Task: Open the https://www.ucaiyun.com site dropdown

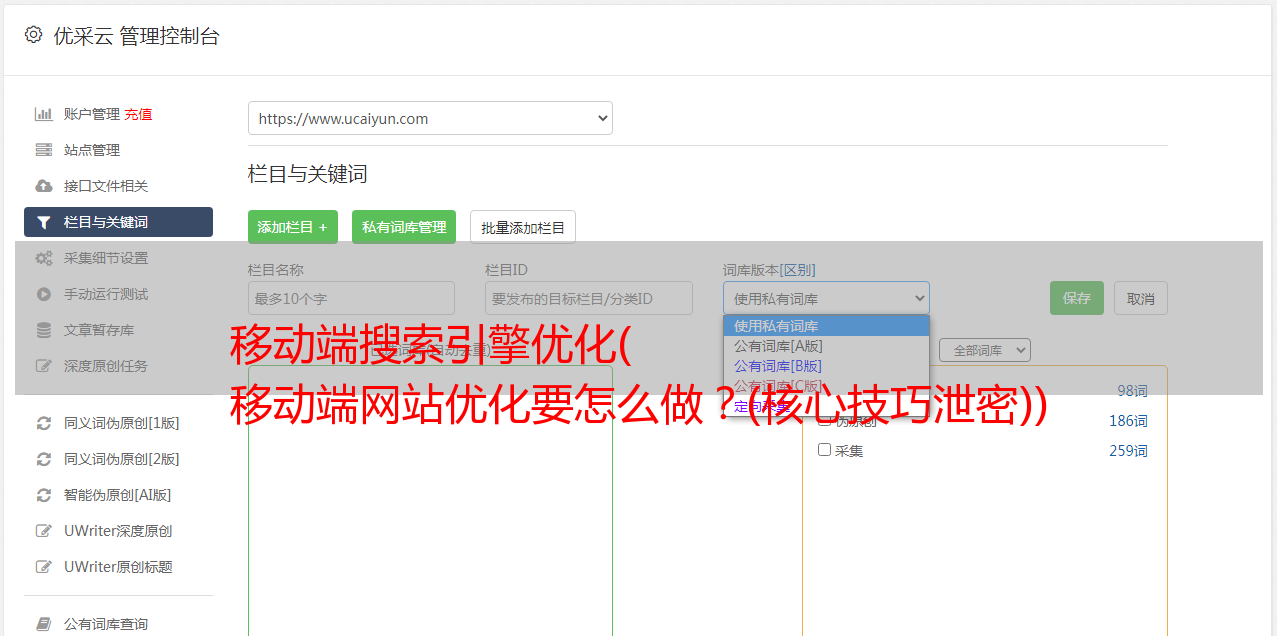Action: coord(430,118)
